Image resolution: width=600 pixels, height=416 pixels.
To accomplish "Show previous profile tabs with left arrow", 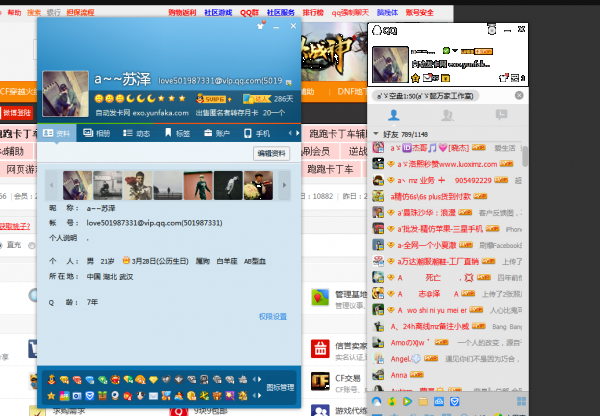I will tap(290, 133).
